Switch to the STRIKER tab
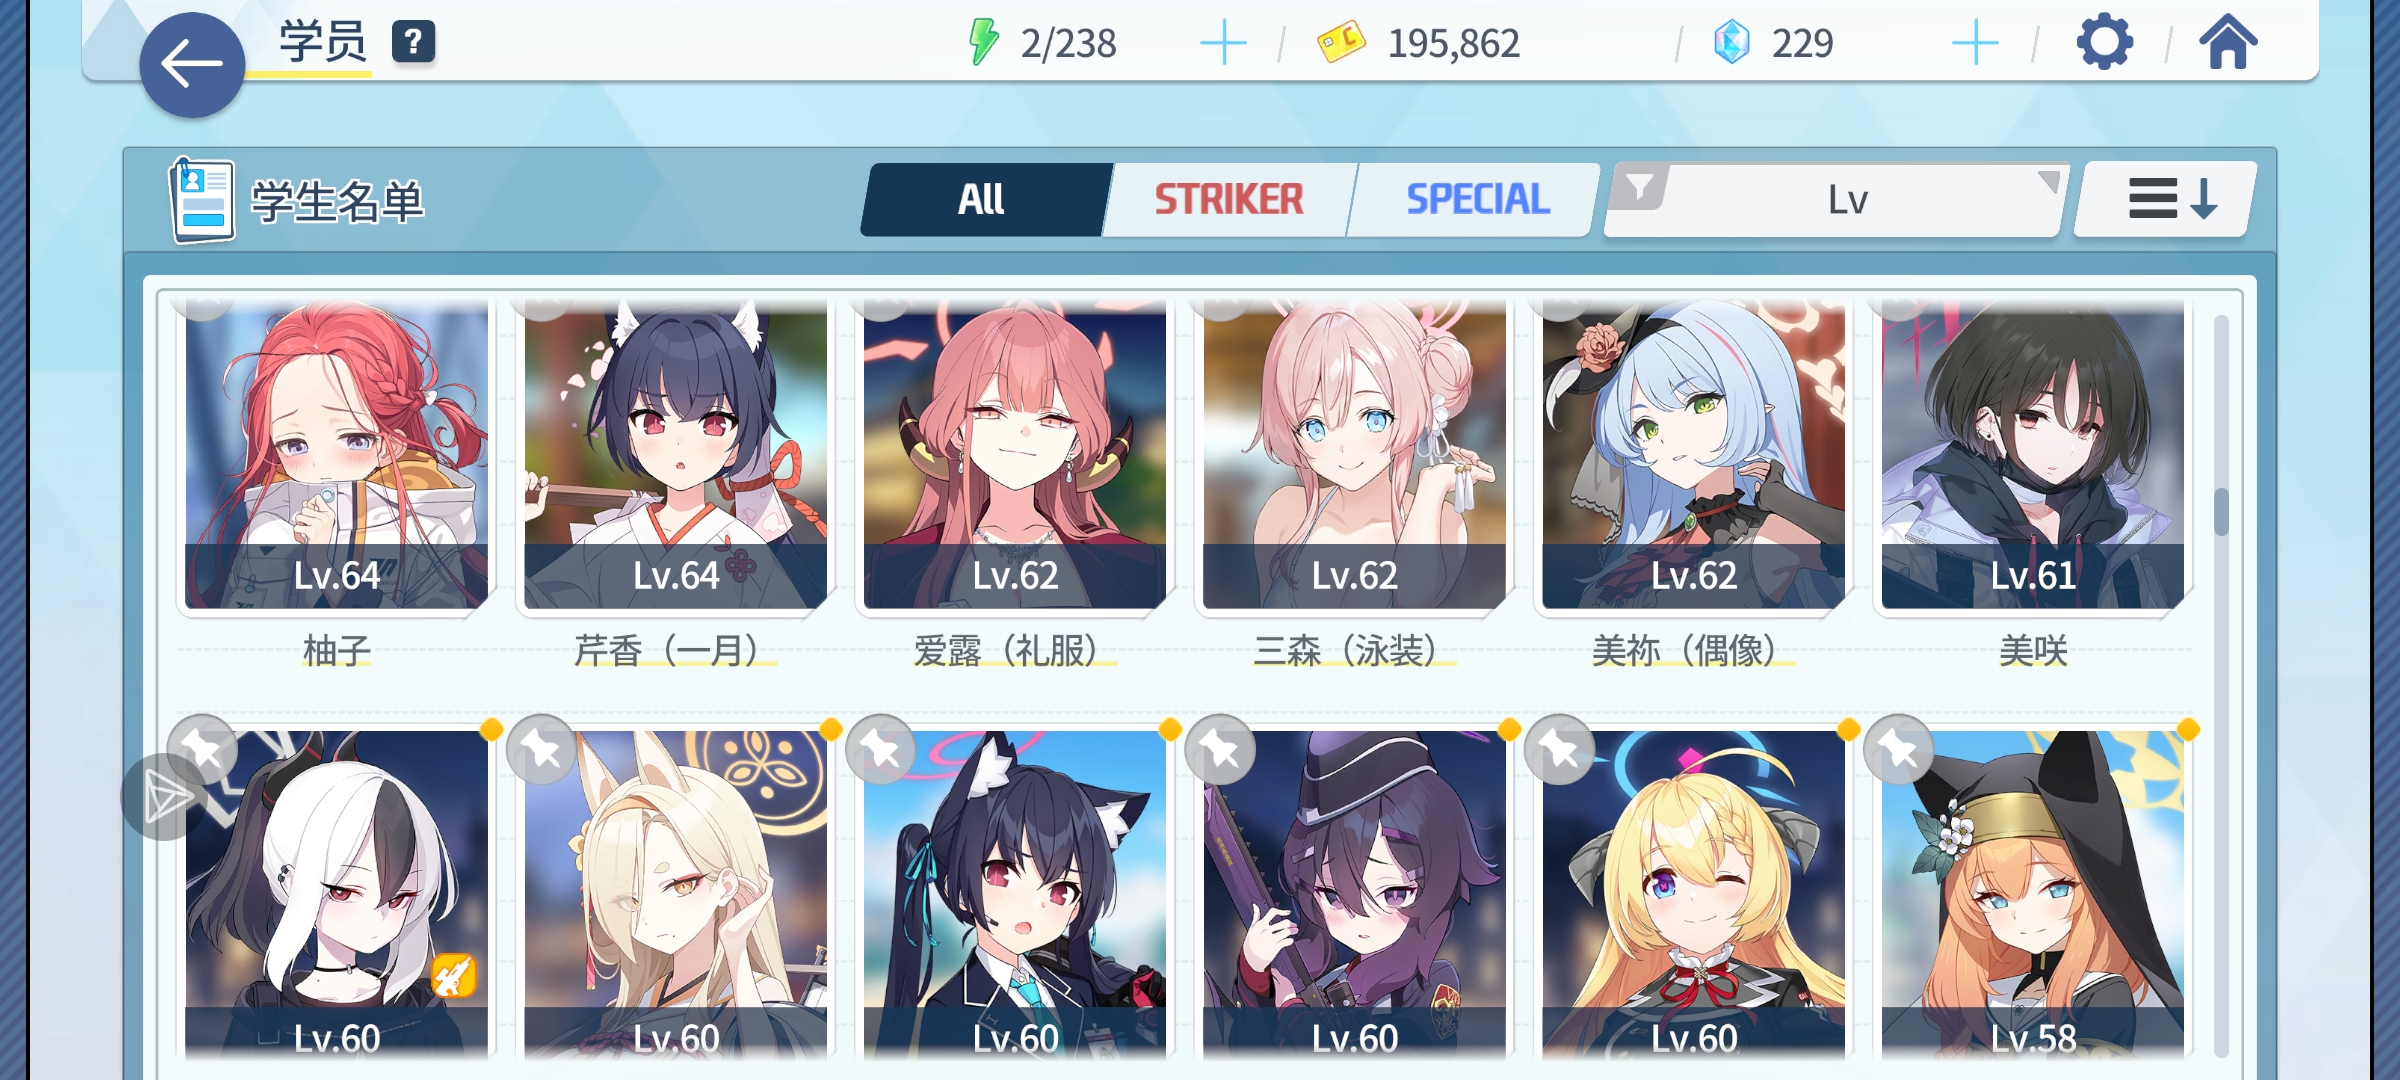Screen dimensions: 2400x1080 point(1229,200)
